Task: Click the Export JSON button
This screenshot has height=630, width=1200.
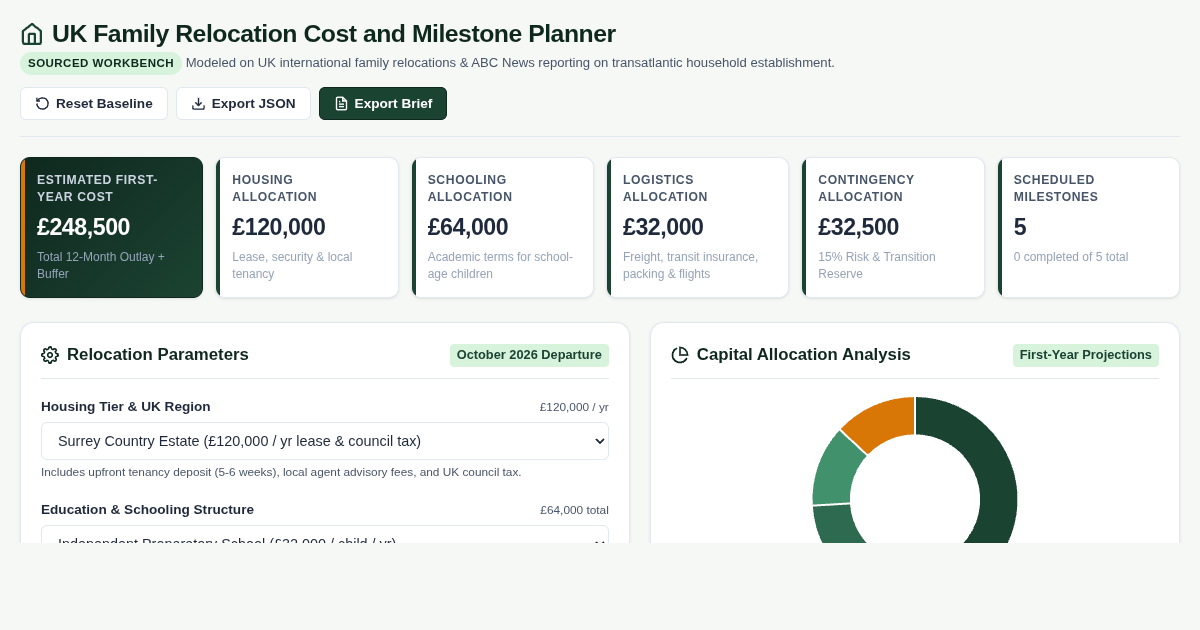Action: (243, 103)
